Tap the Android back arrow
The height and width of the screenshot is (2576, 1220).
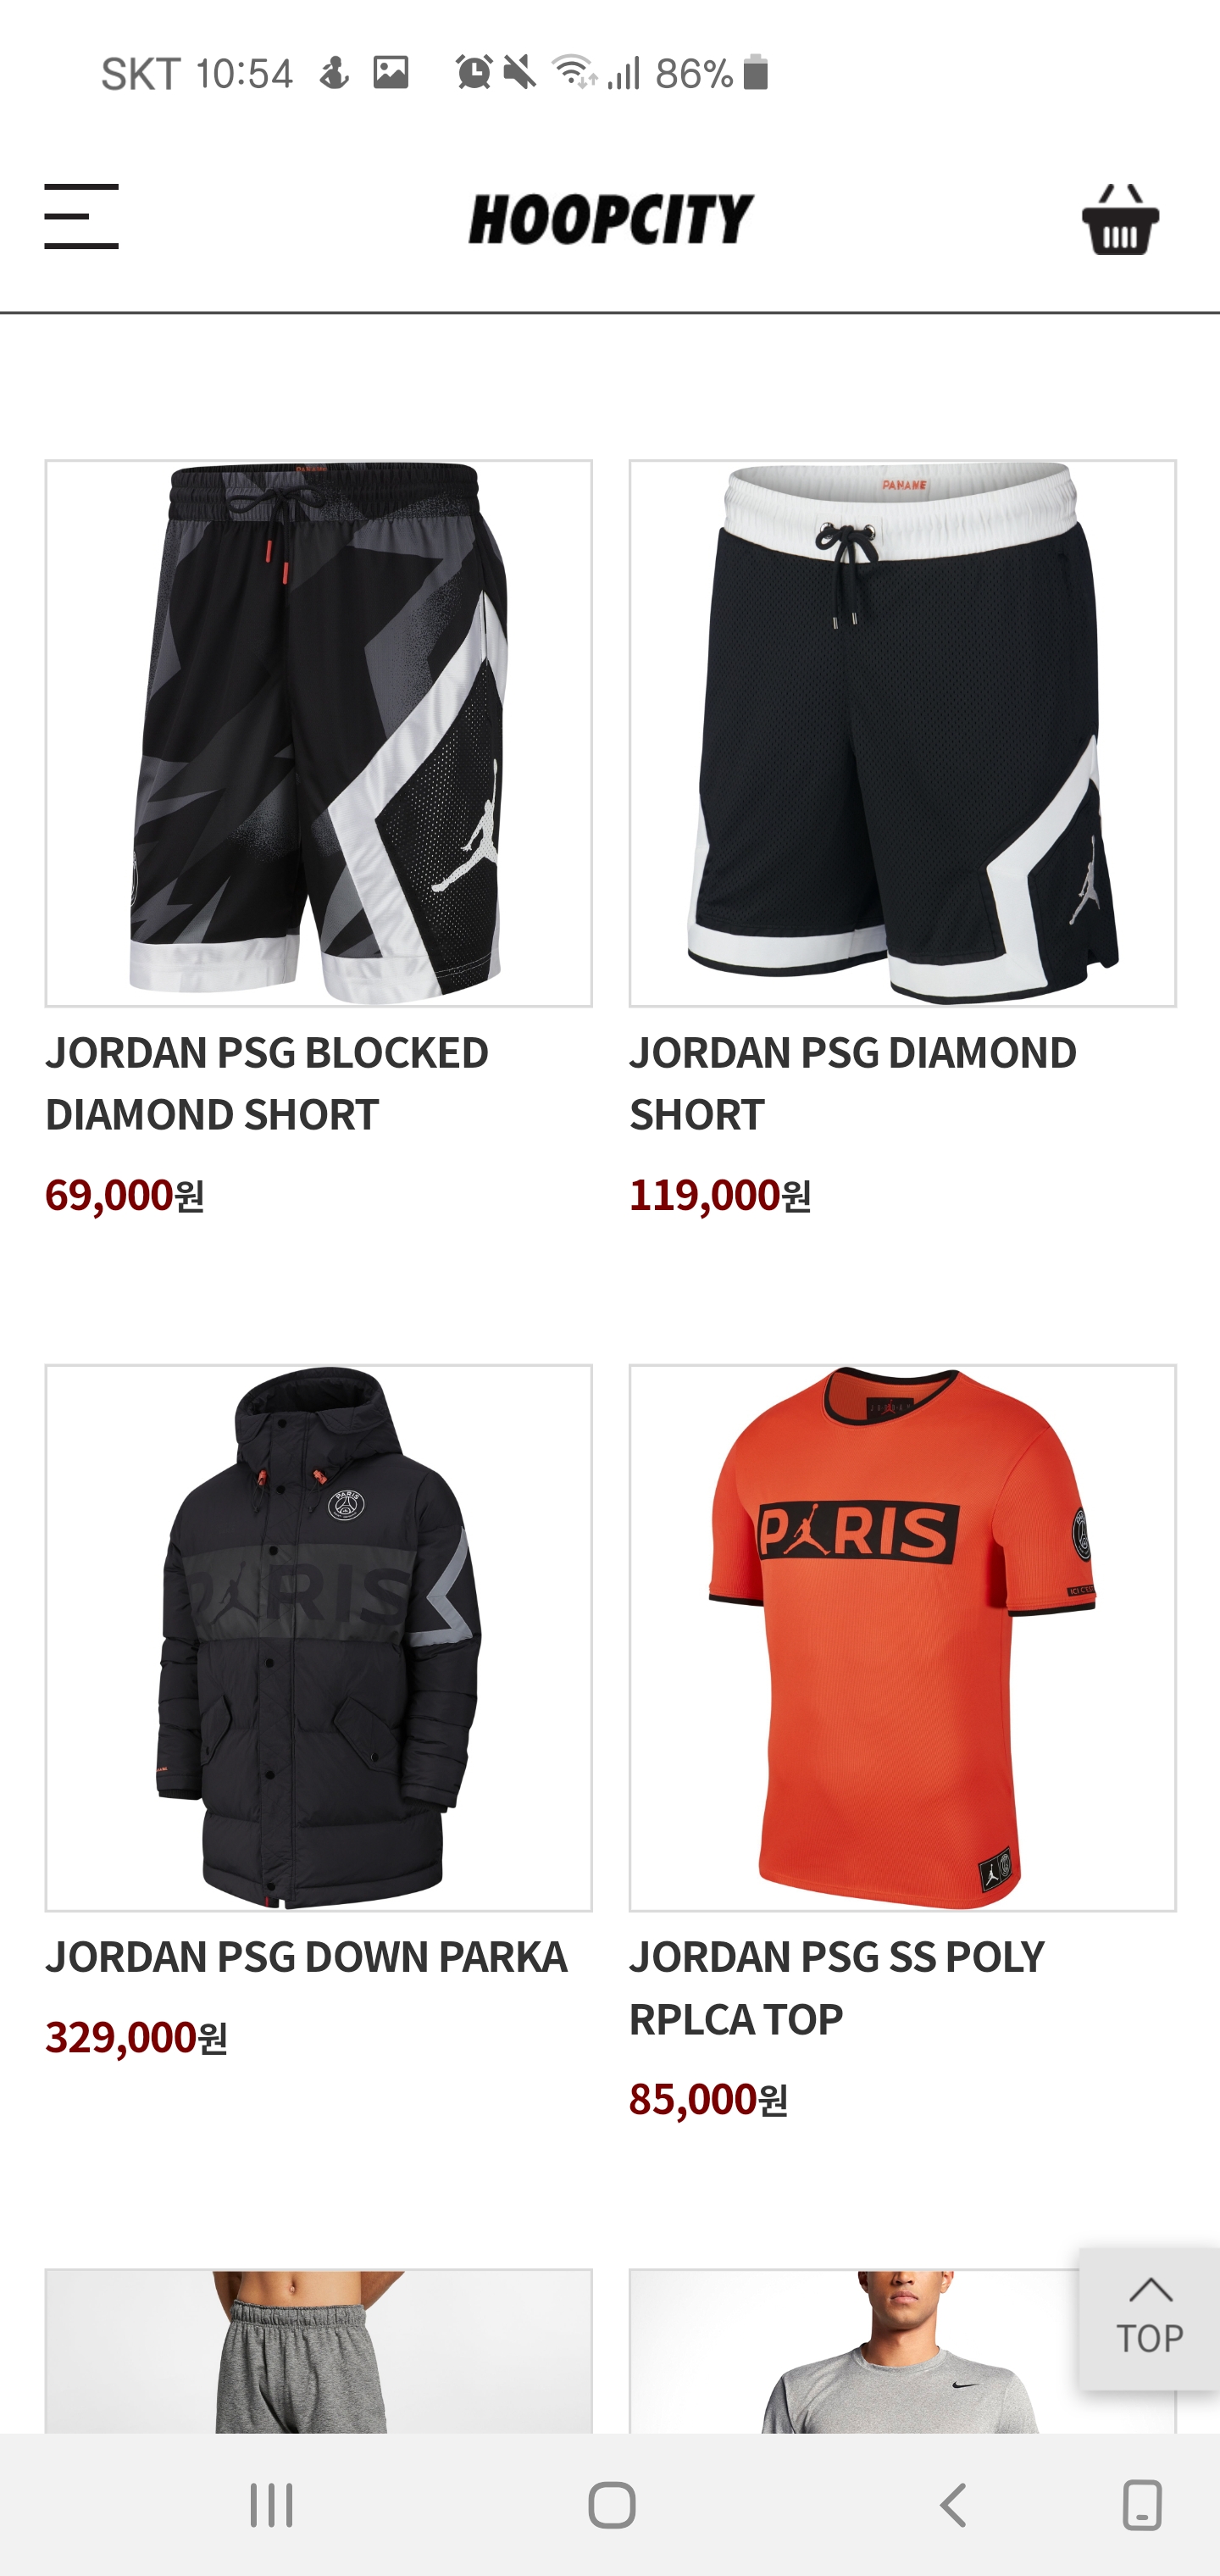[953, 2506]
